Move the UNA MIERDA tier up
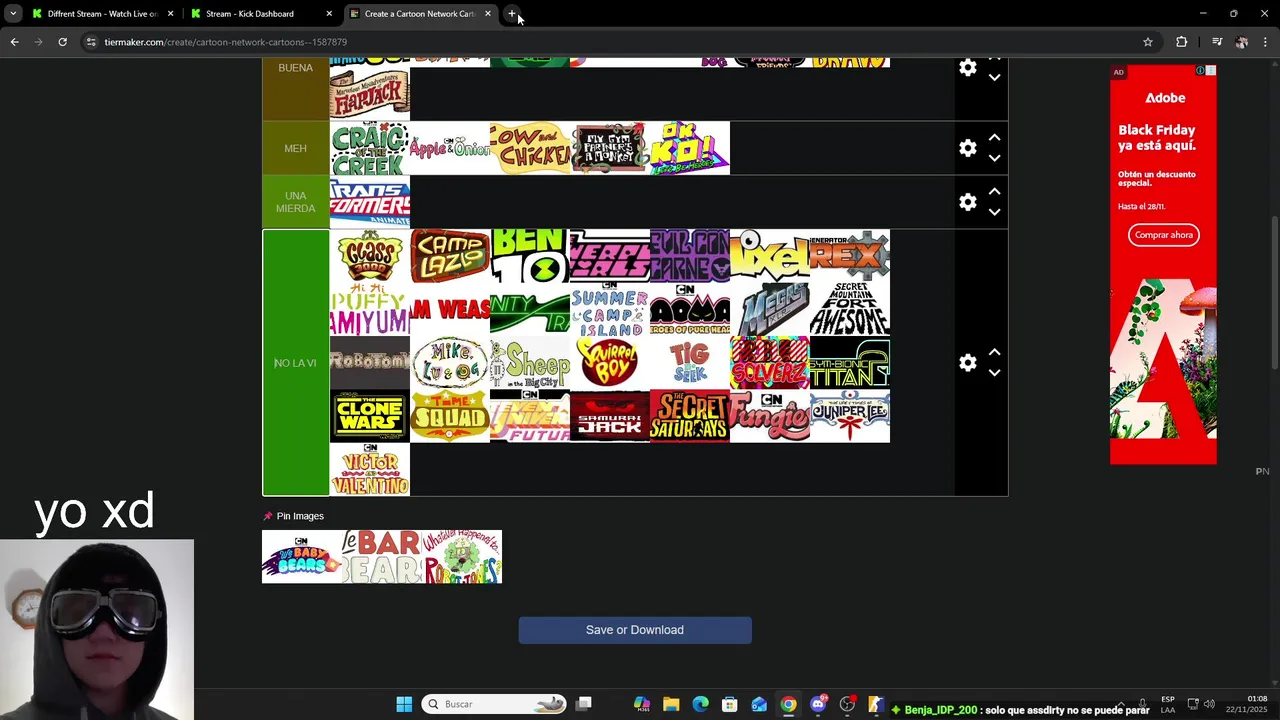The image size is (1280, 720). point(994,192)
